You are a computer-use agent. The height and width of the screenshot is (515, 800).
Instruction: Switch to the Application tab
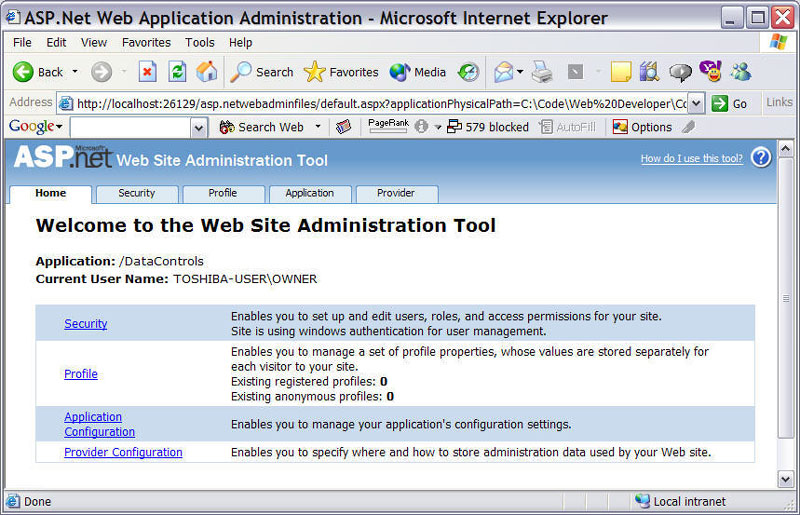[x=310, y=193]
